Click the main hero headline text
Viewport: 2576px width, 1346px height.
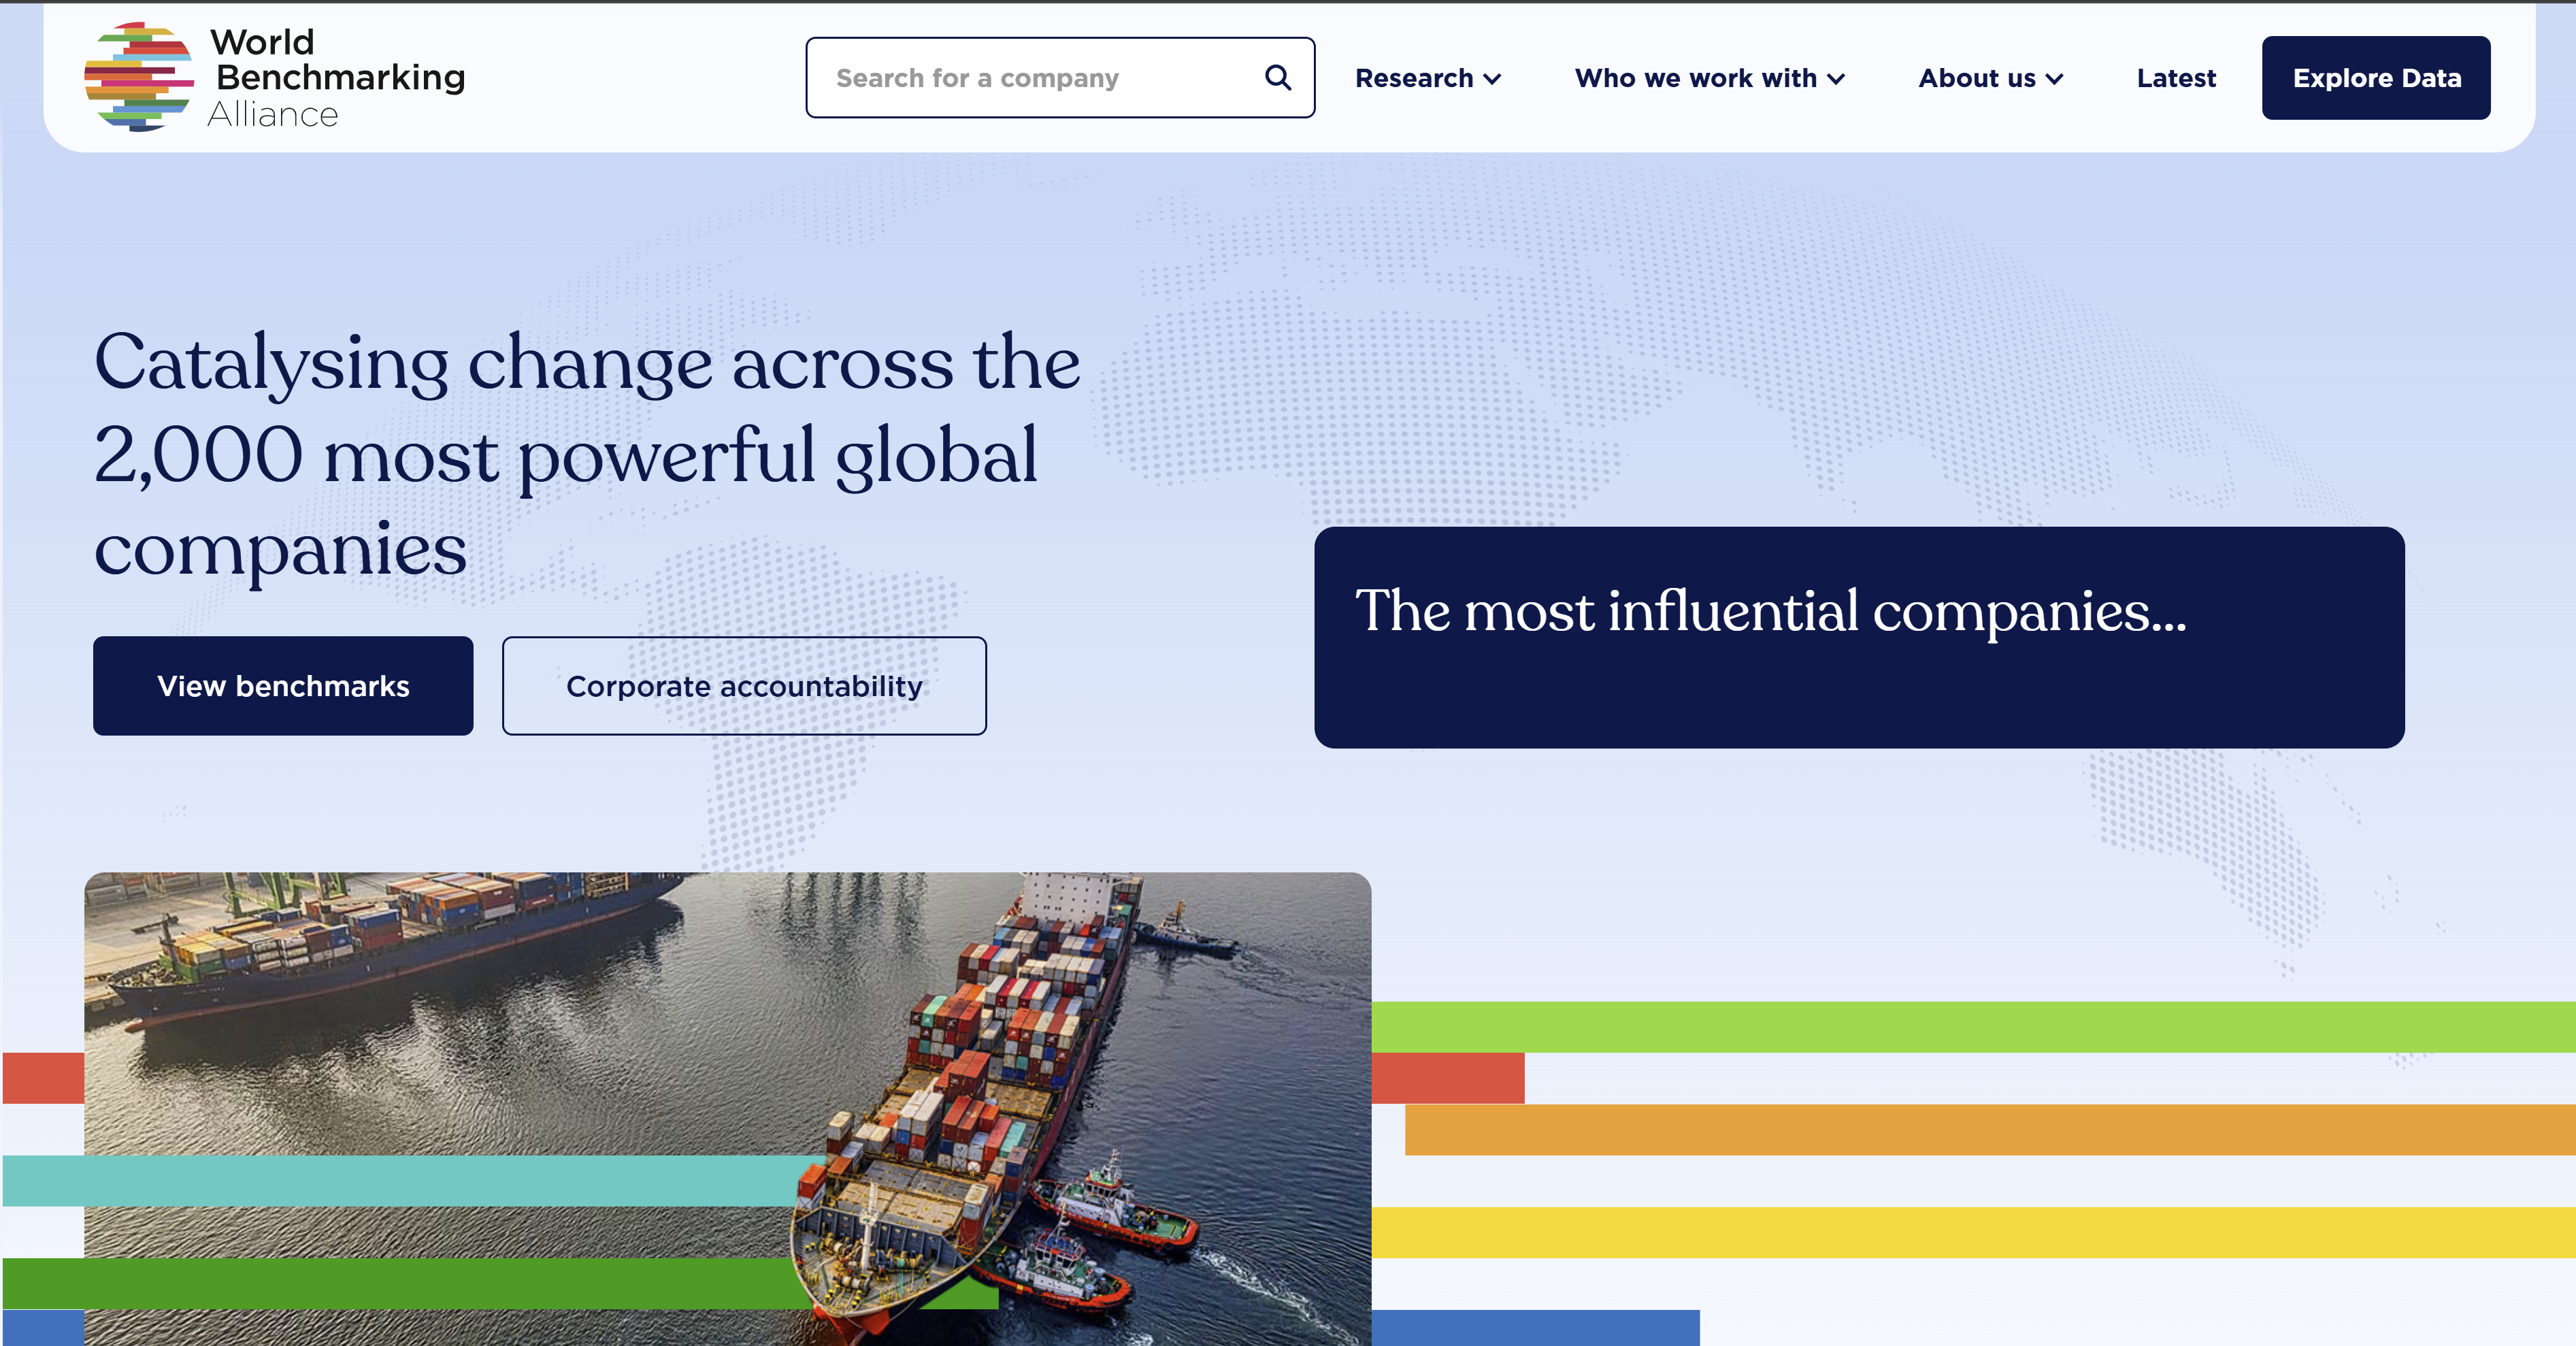[x=587, y=455]
